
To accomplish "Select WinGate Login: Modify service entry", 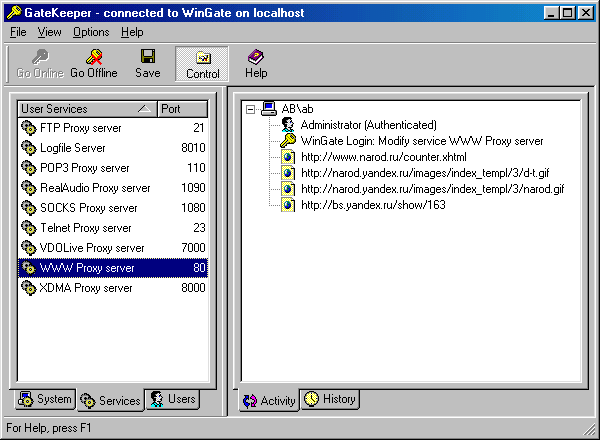I will tap(422, 141).
